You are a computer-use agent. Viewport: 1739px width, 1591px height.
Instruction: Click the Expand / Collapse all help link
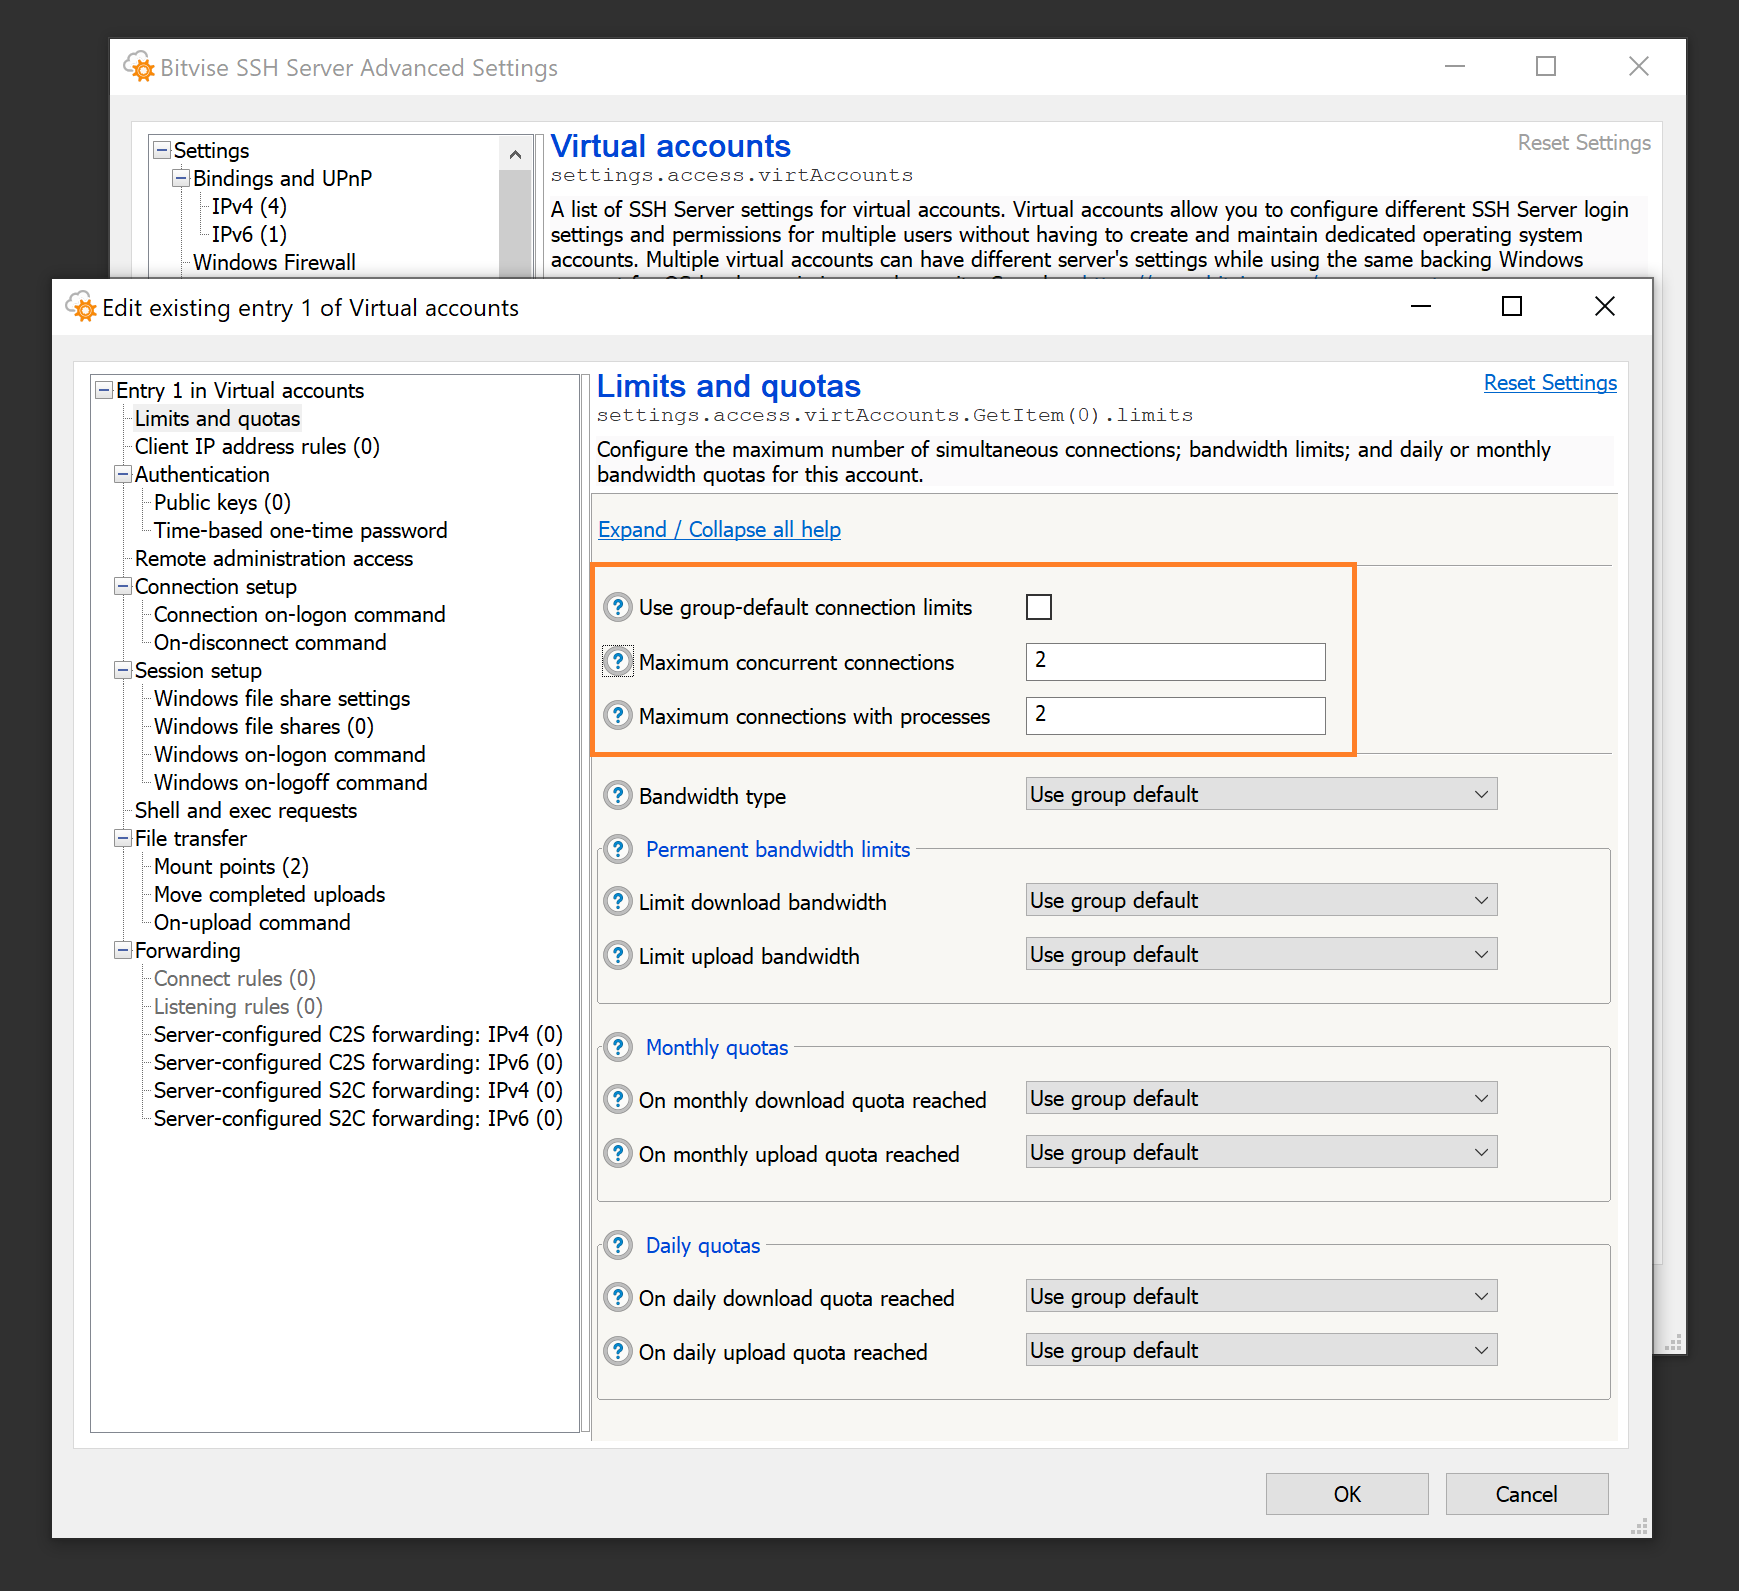click(x=719, y=530)
